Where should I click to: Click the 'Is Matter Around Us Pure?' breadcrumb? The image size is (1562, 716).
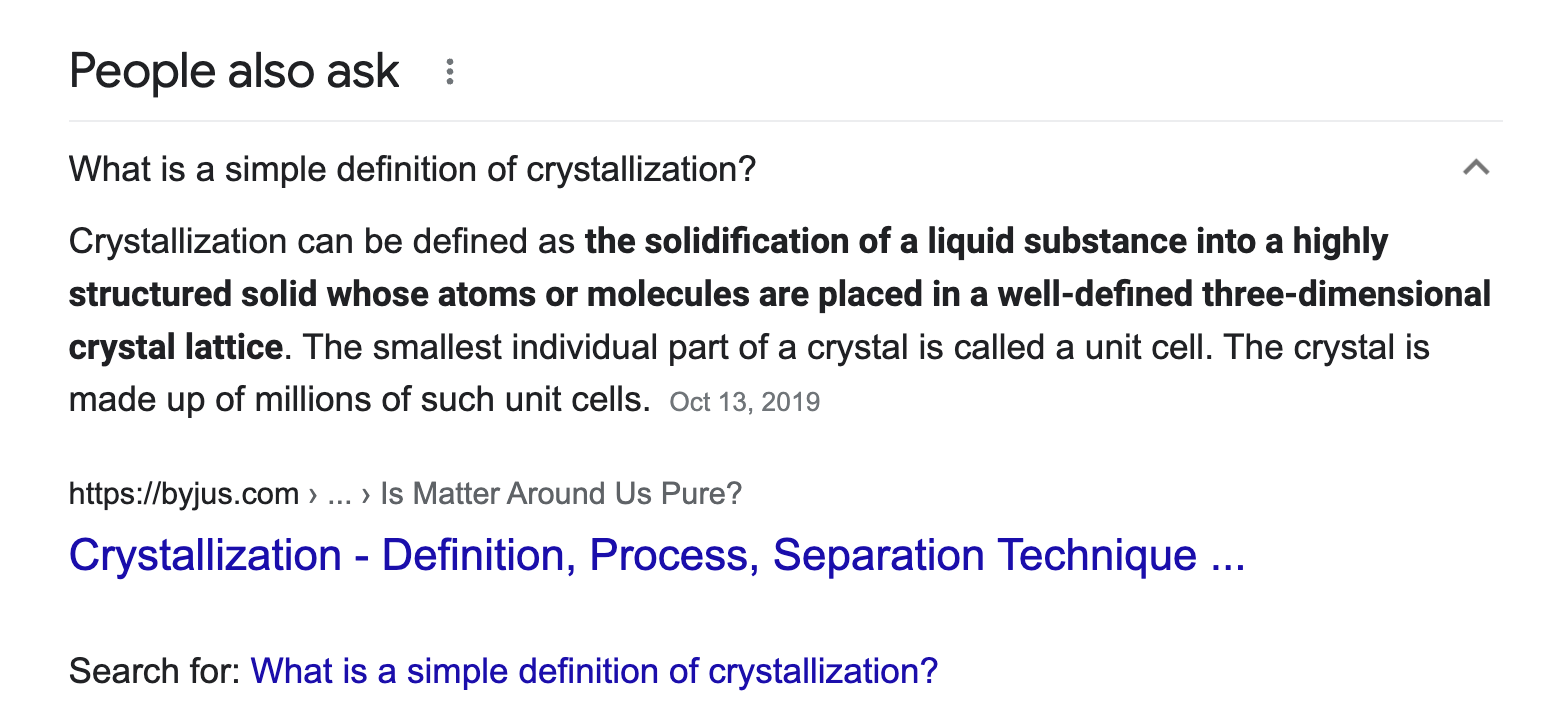[x=561, y=493]
